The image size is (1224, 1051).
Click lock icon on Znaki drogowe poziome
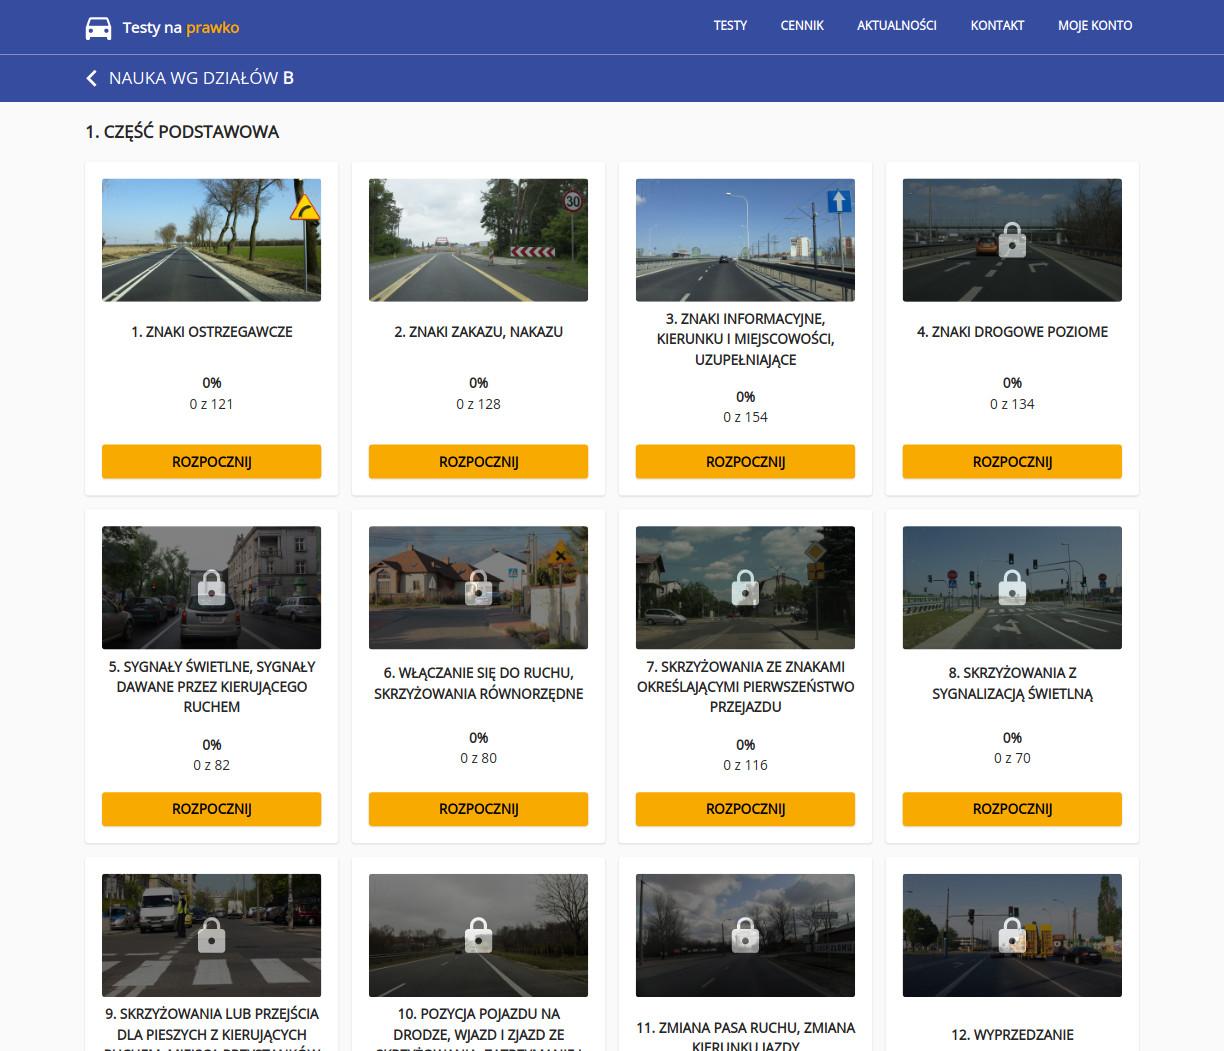point(1012,240)
